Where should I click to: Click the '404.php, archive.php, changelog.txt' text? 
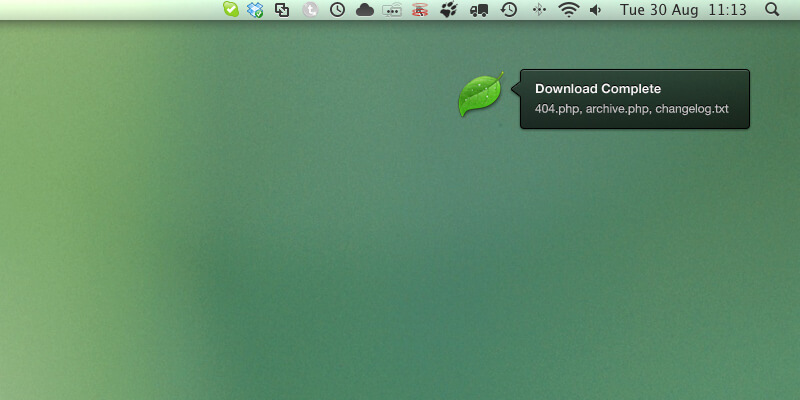tap(632, 109)
